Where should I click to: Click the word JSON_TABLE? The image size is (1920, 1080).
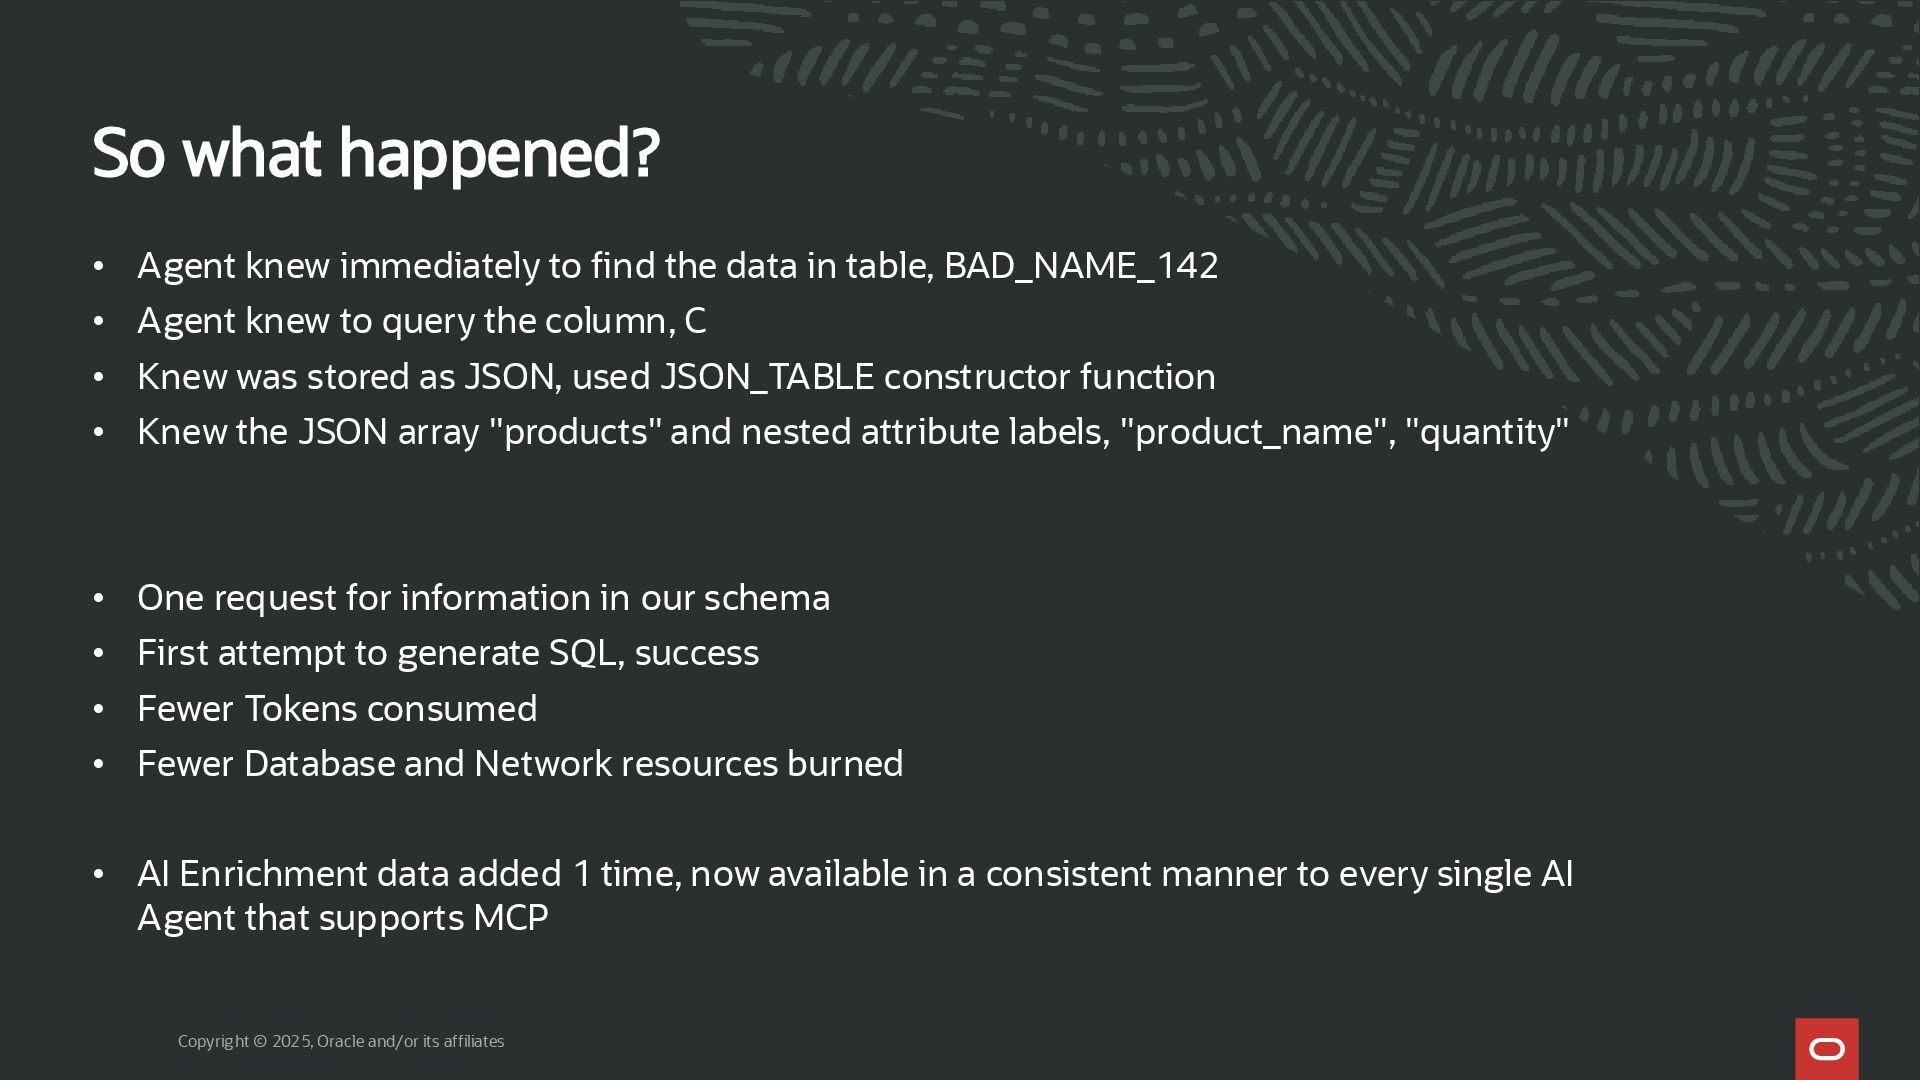click(767, 377)
